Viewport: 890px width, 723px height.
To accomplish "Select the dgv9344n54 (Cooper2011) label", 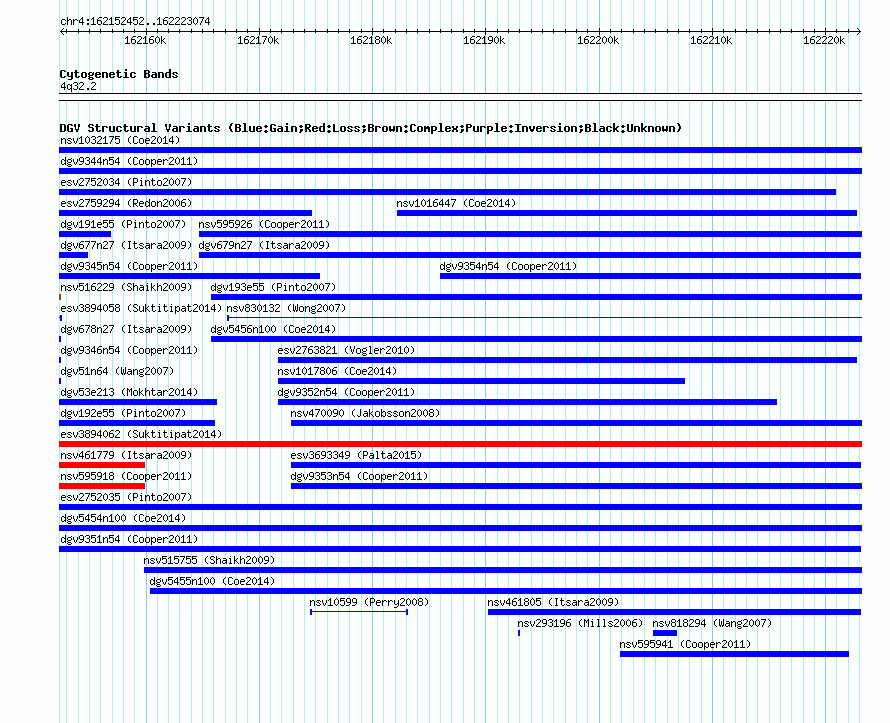I will pyautogui.click(x=129, y=161).
